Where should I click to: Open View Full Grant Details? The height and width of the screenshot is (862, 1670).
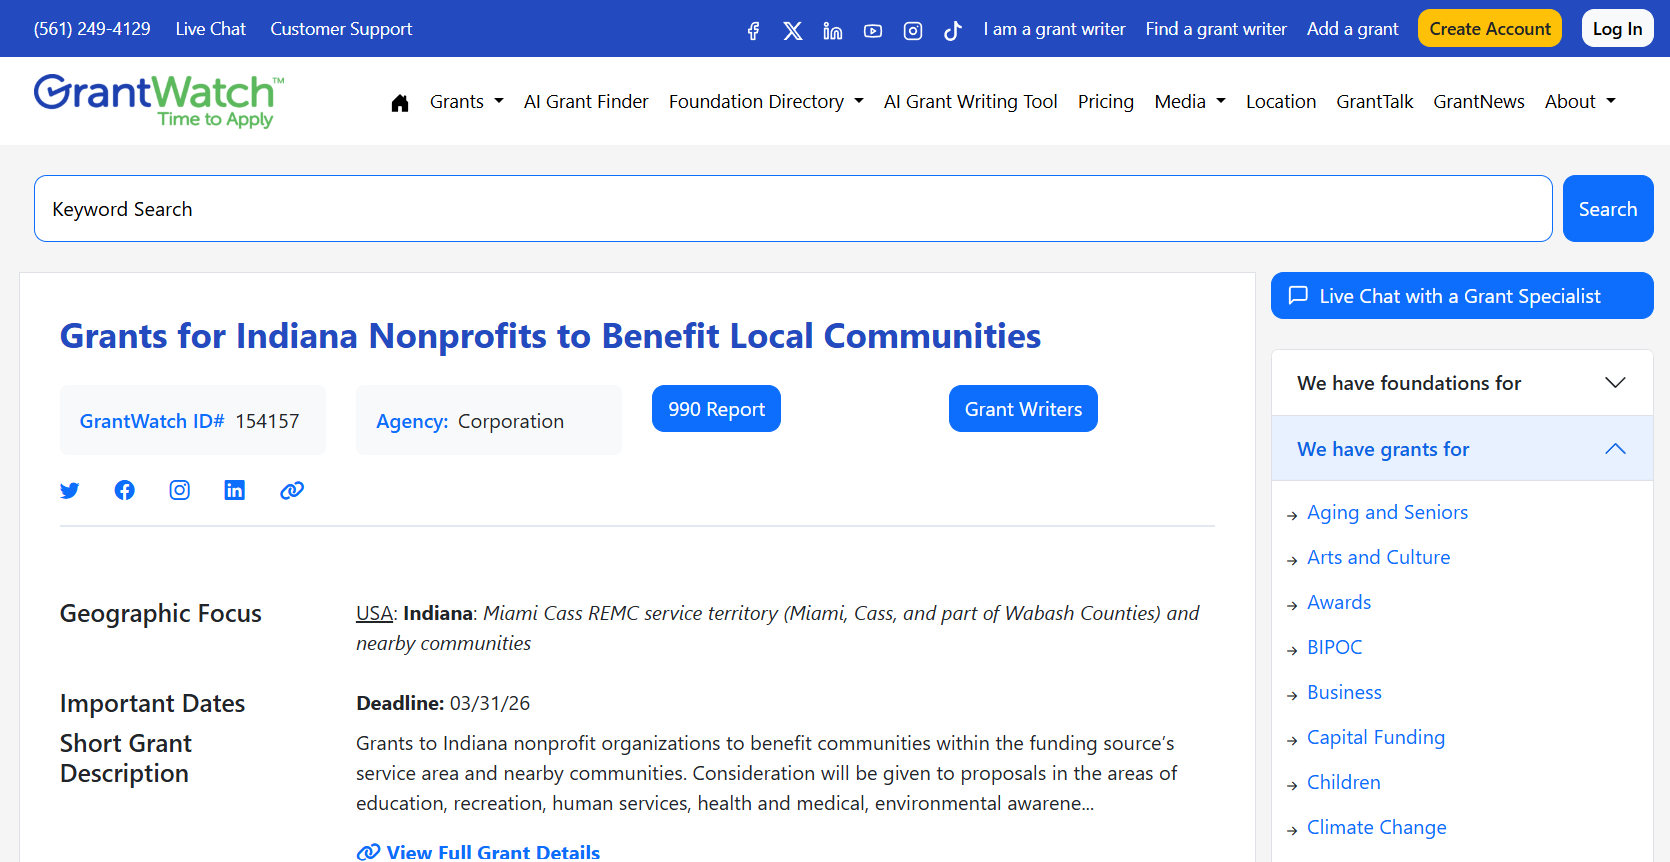[x=478, y=852]
